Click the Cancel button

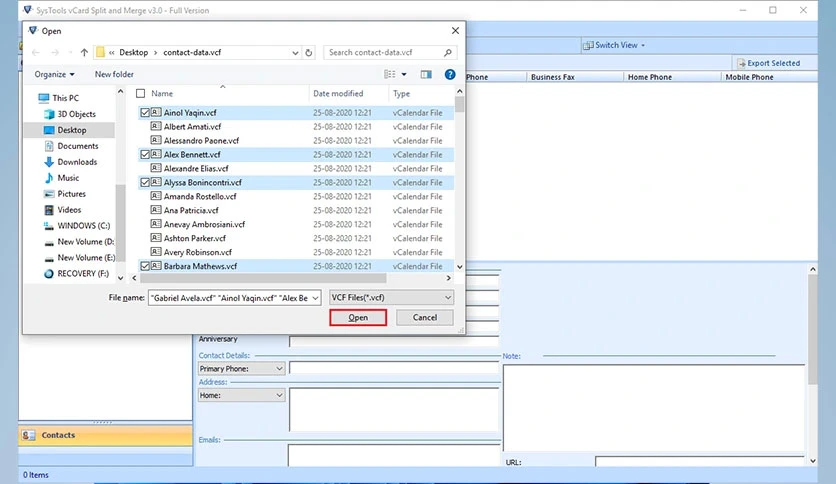point(425,317)
